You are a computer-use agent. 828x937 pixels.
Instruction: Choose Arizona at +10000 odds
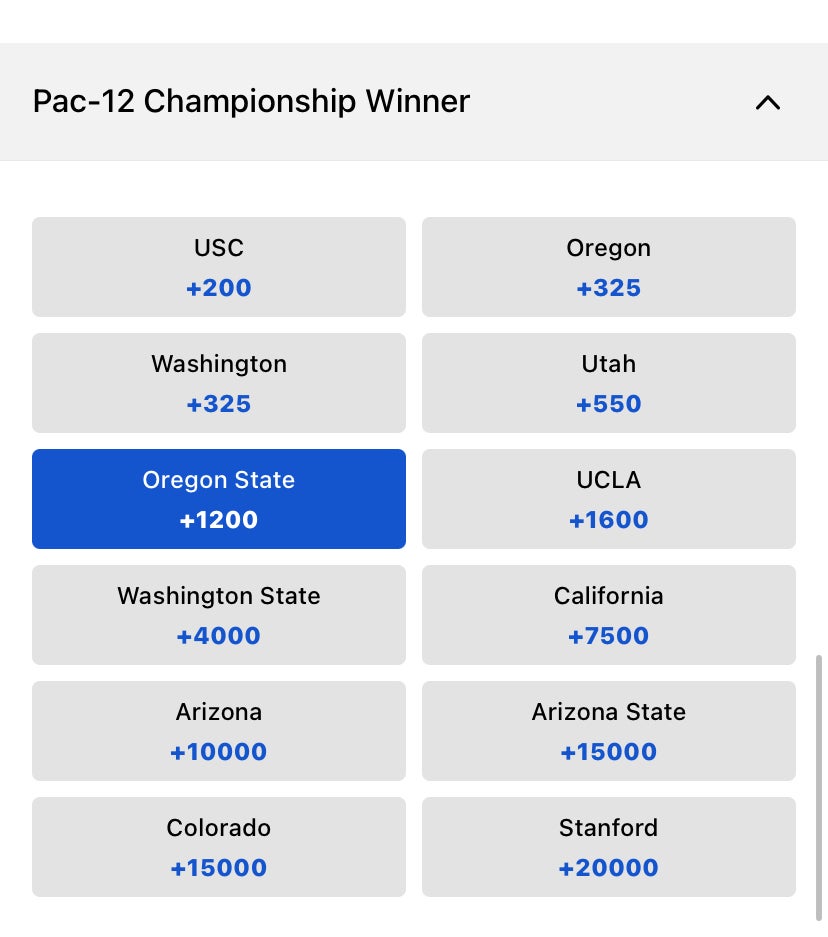pyautogui.click(x=219, y=731)
